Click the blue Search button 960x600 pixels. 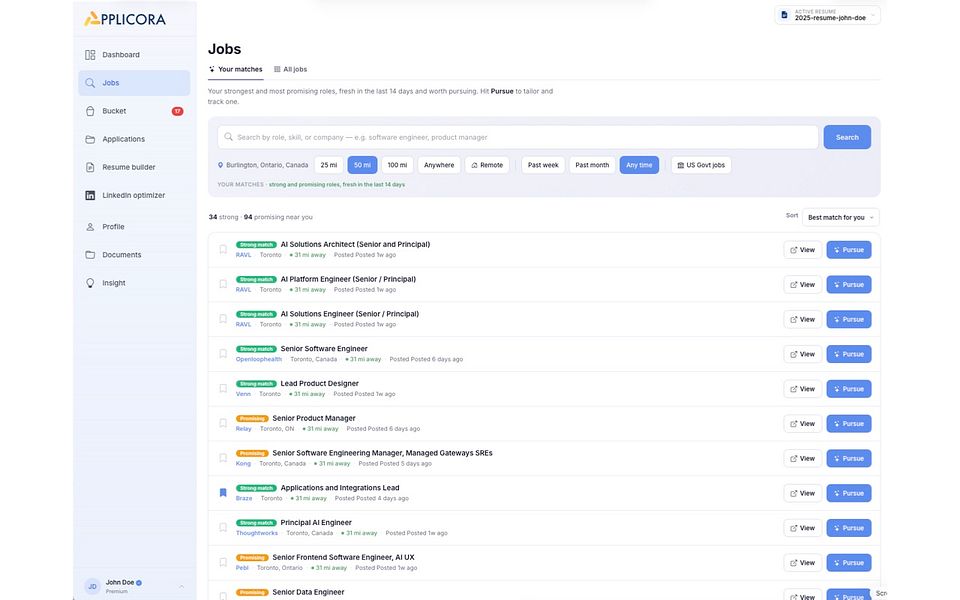pyautogui.click(x=847, y=137)
